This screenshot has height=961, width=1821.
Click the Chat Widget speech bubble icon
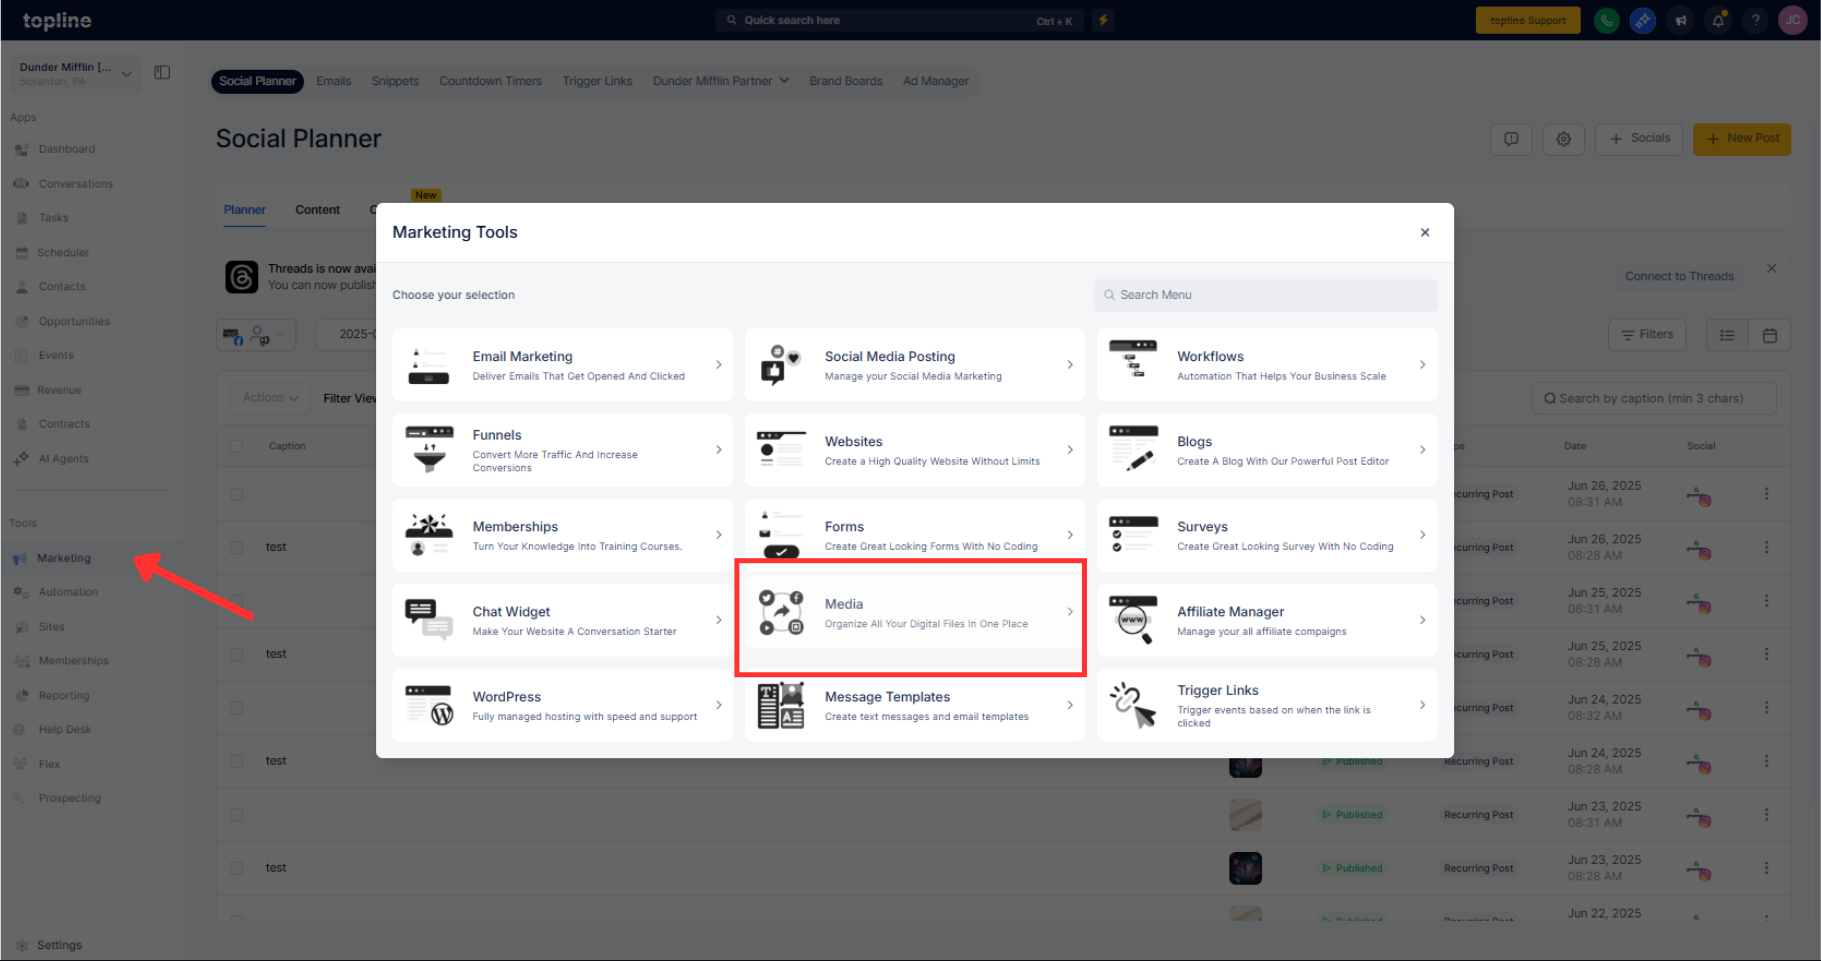(x=429, y=619)
